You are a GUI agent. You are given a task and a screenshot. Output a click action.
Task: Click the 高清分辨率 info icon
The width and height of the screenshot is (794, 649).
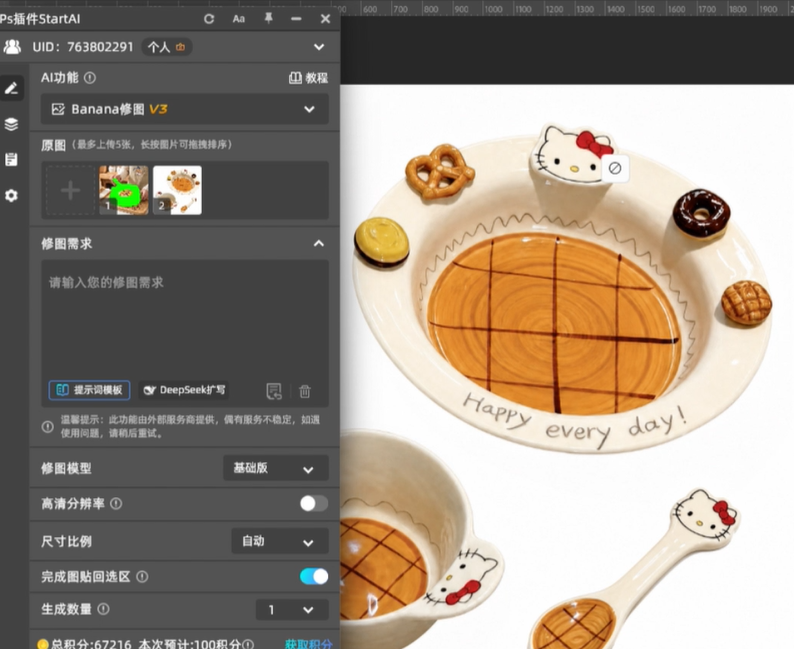coord(116,504)
